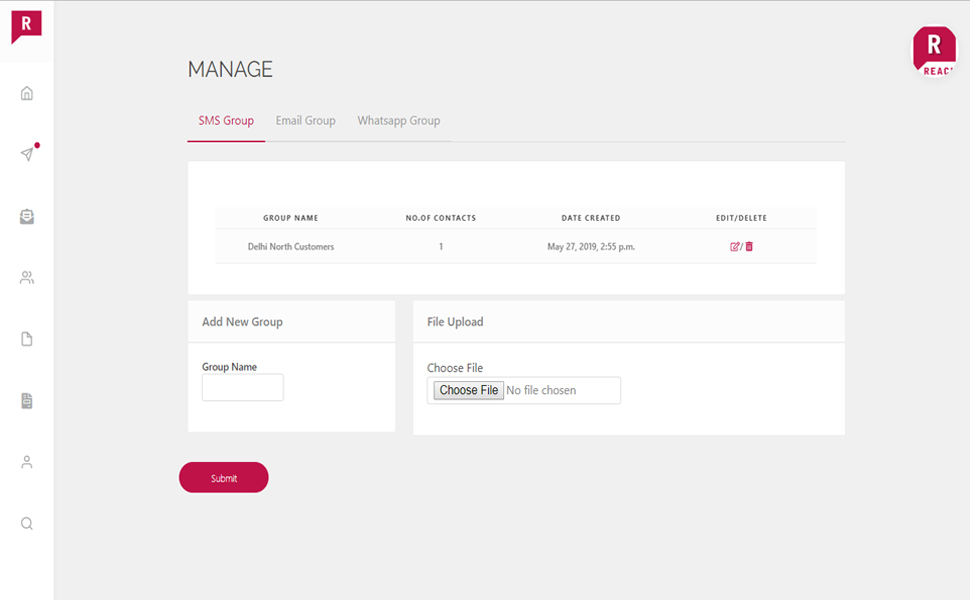This screenshot has width=970, height=600.
Task: Click the Choose File button
Action: tap(469, 390)
